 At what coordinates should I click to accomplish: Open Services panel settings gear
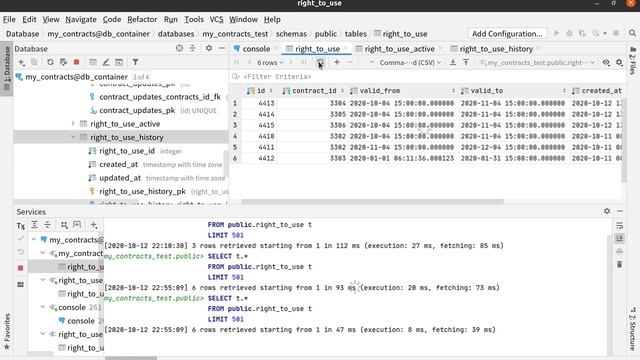click(607, 211)
